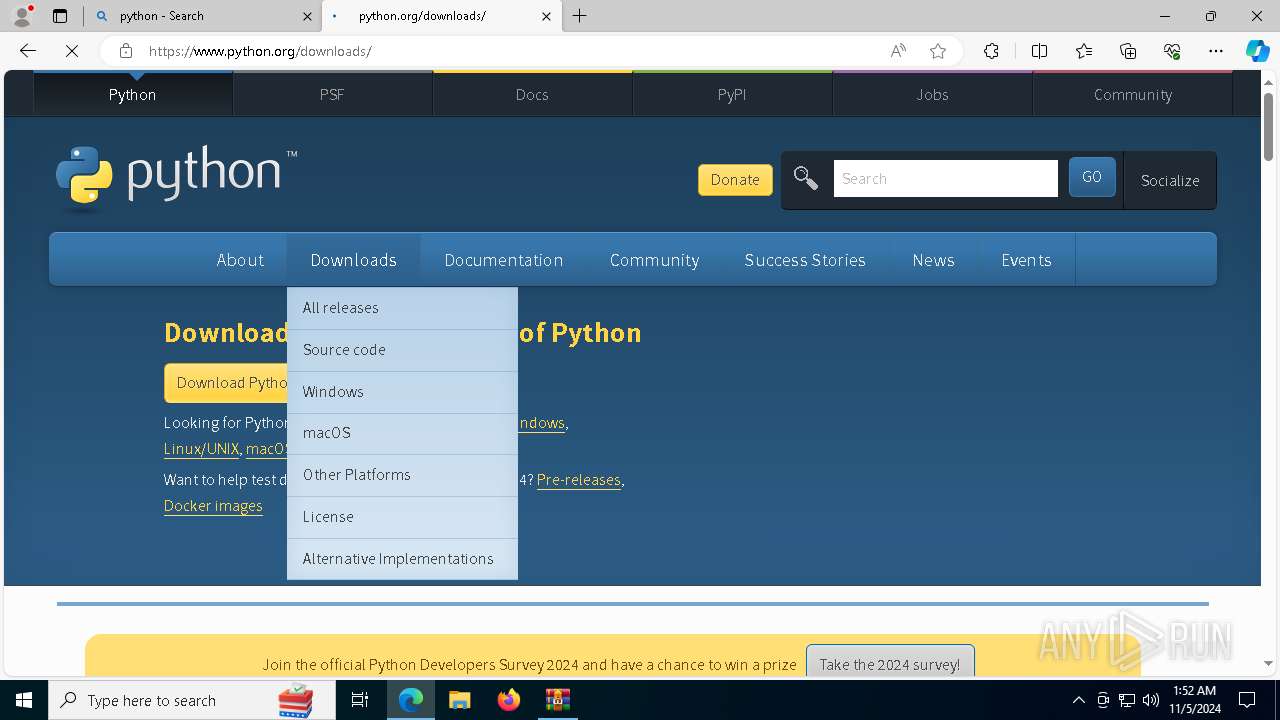Open the Events menu

(x=1026, y=260)
